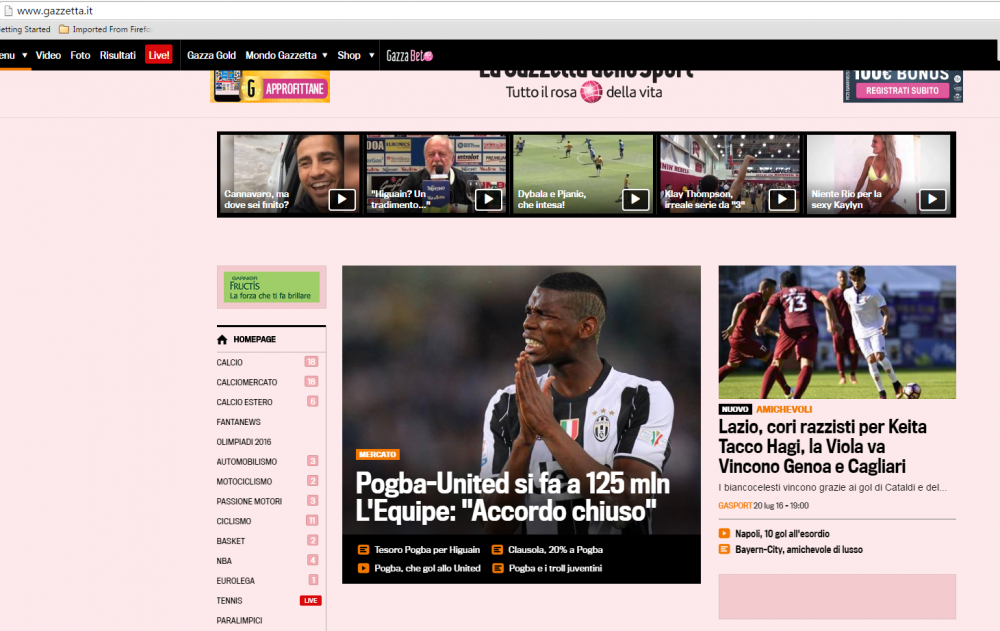The image size is (1000, 631).
Task: Play the sexy Kaylyn video
Action: point(932,200)
